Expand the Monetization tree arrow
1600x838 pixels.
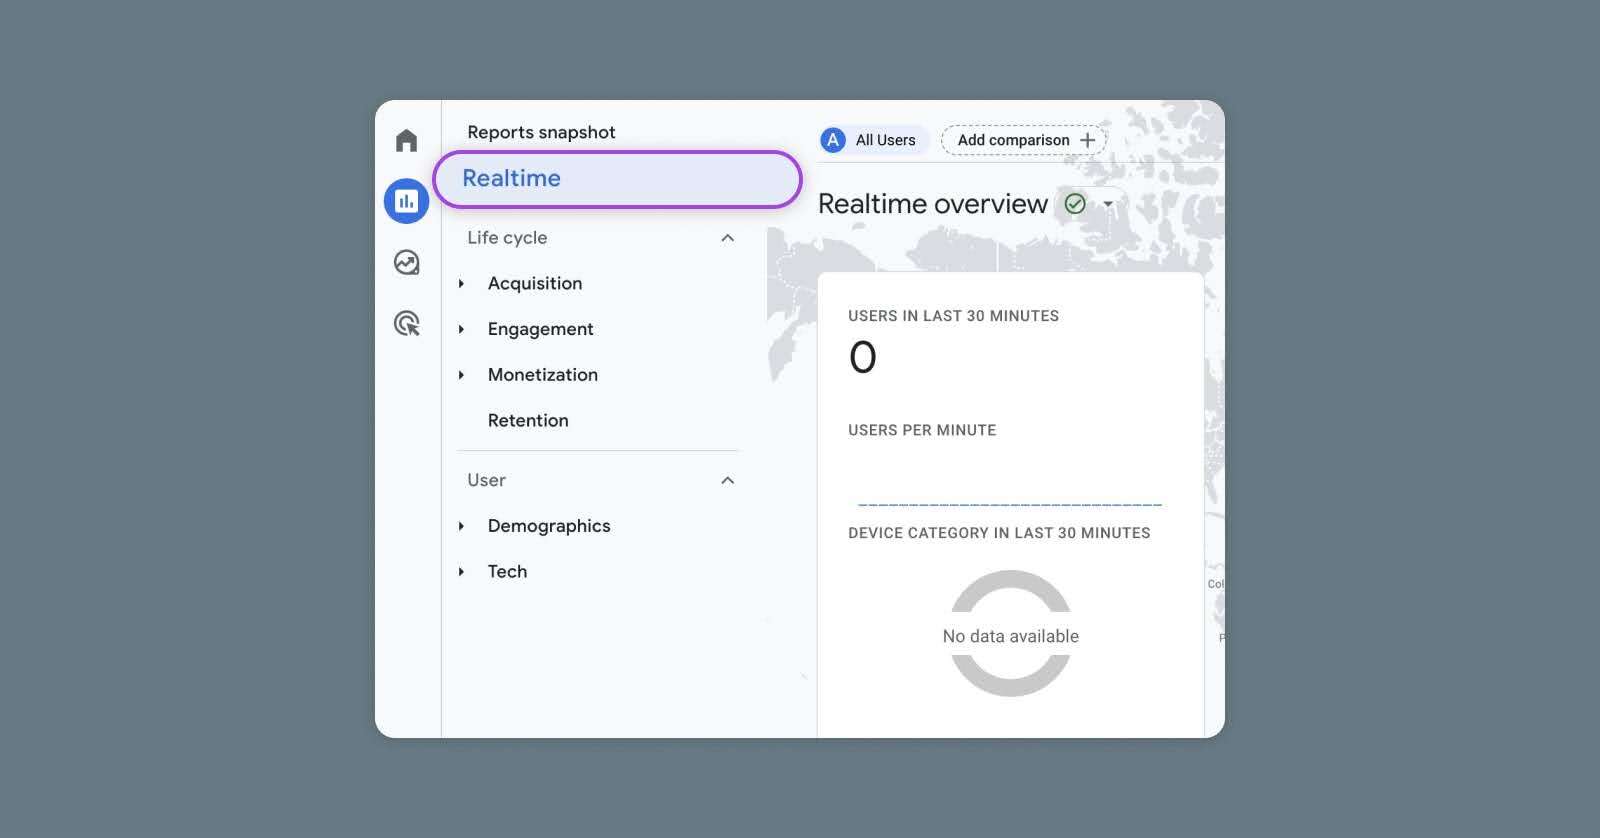tap(461, 375)
